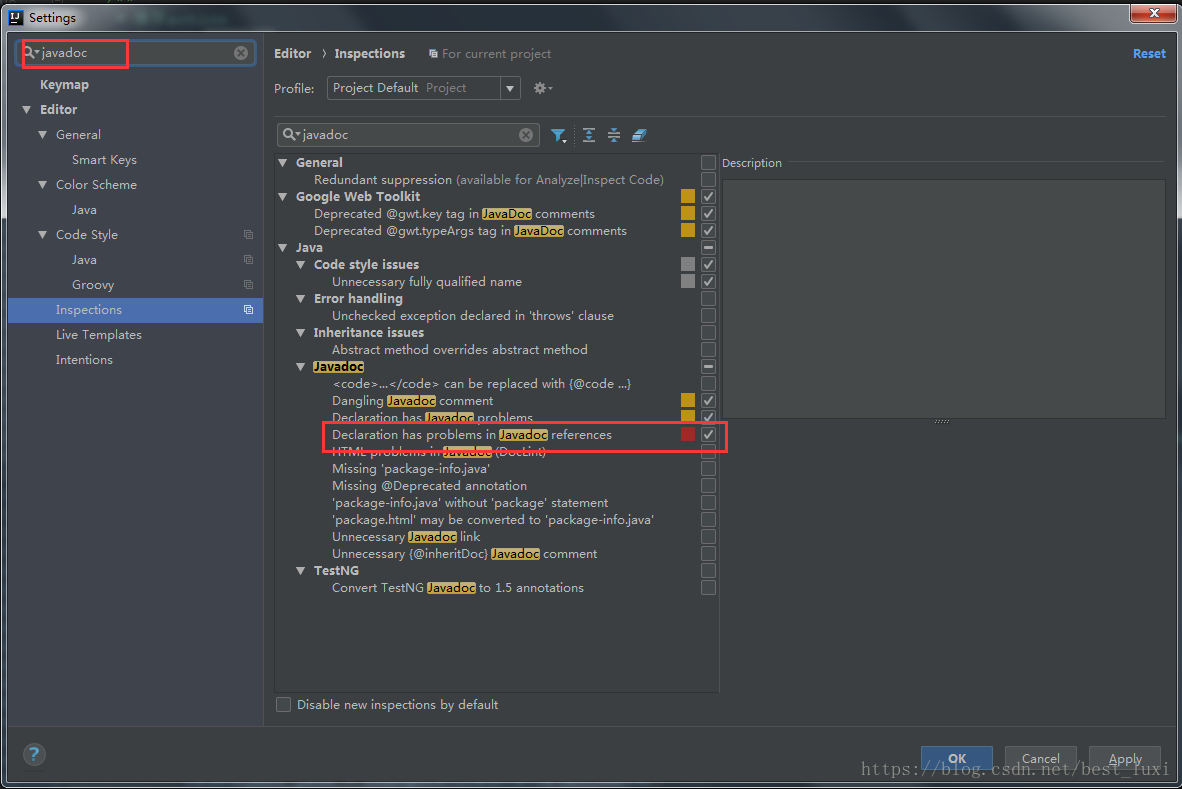
Task: Click the help question mark icon
Action: 34,755
